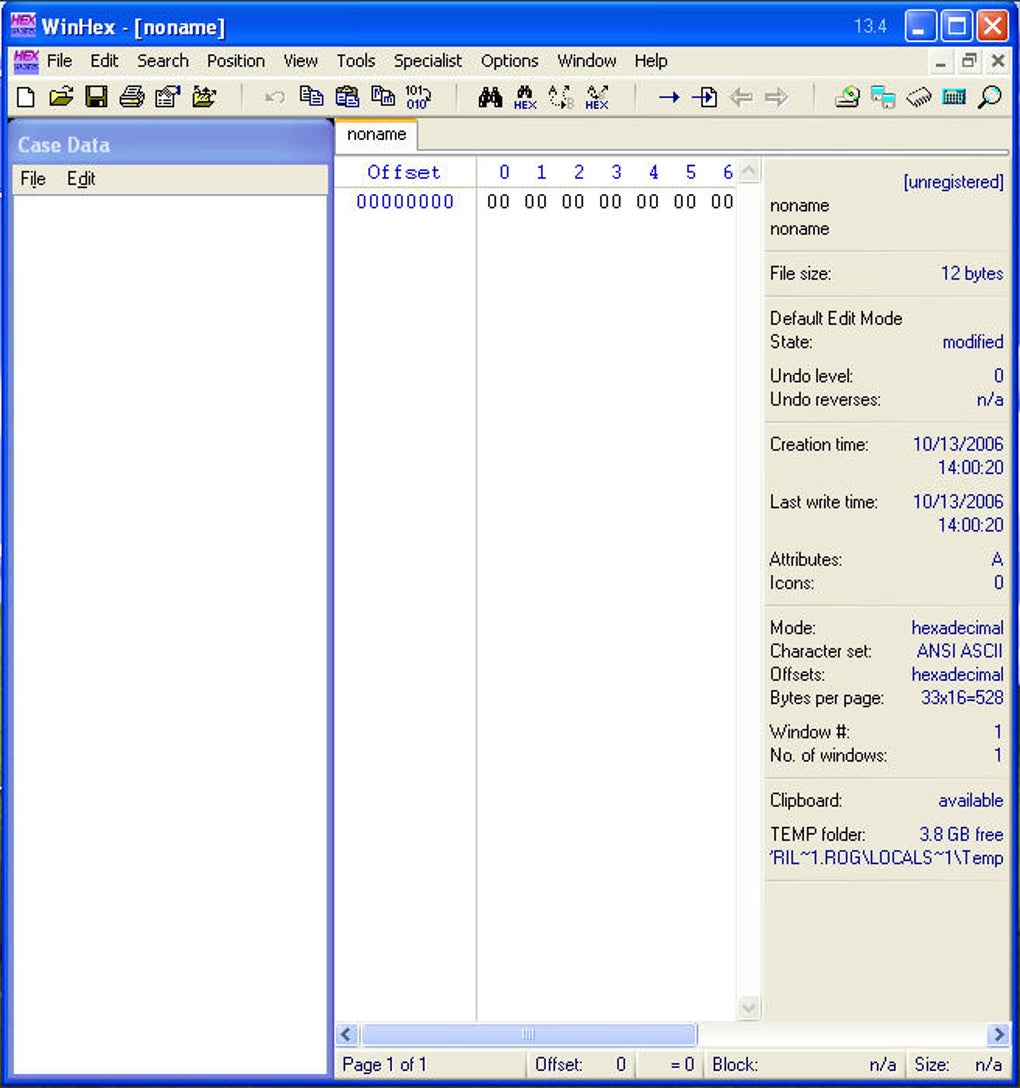Click the Undo toolbar icon

pos(275,97)
